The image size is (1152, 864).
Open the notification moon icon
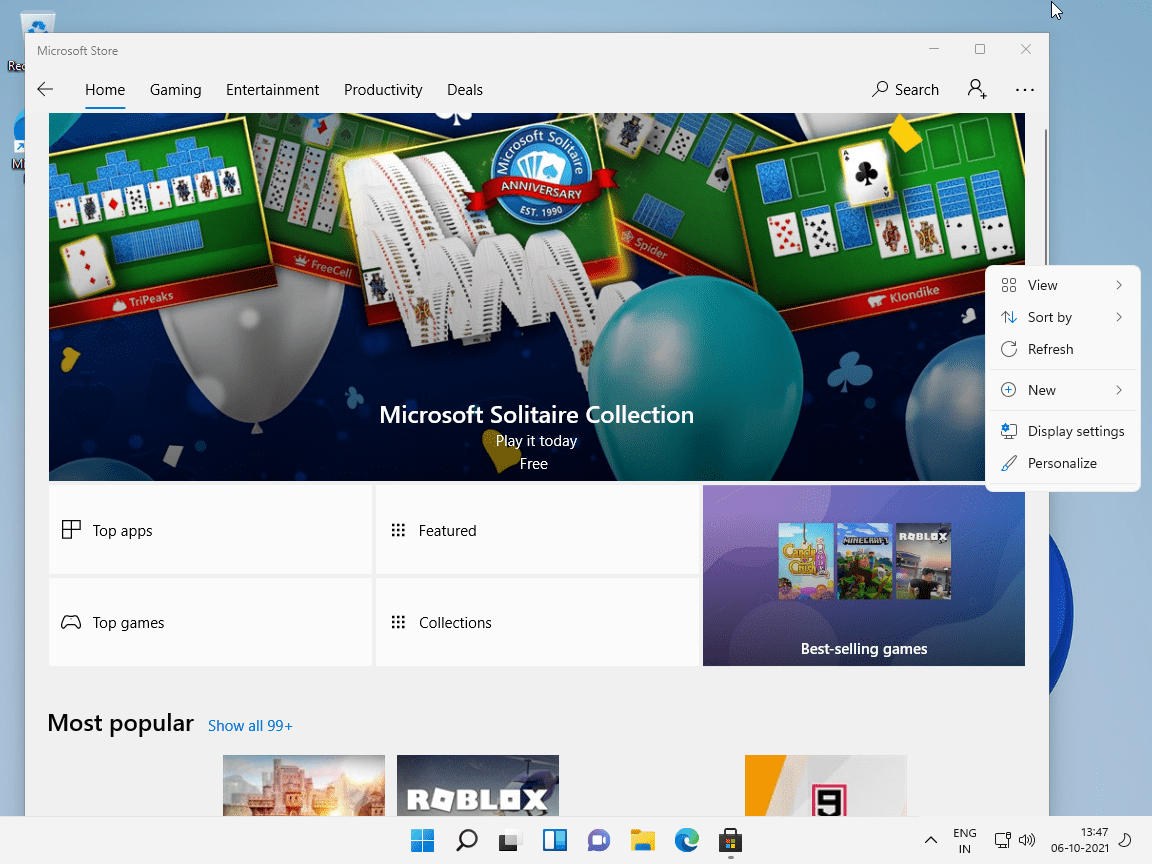pyautogui.click(x=1124, y=840)
